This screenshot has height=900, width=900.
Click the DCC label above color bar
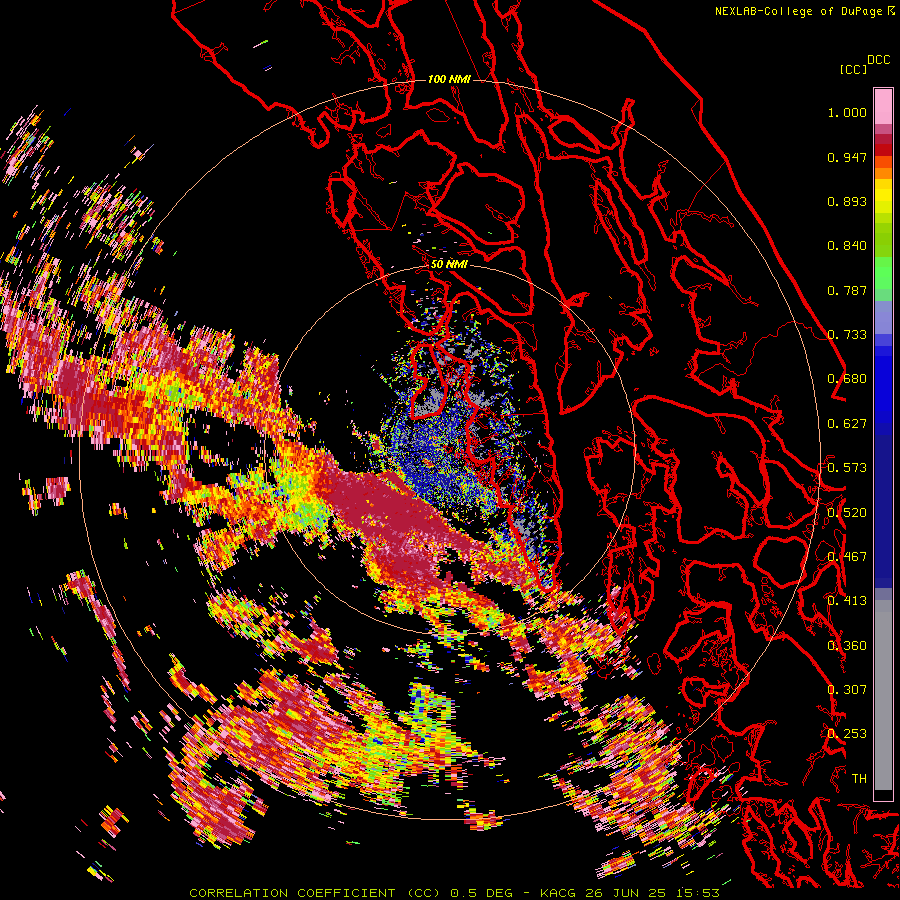point(878,60)
